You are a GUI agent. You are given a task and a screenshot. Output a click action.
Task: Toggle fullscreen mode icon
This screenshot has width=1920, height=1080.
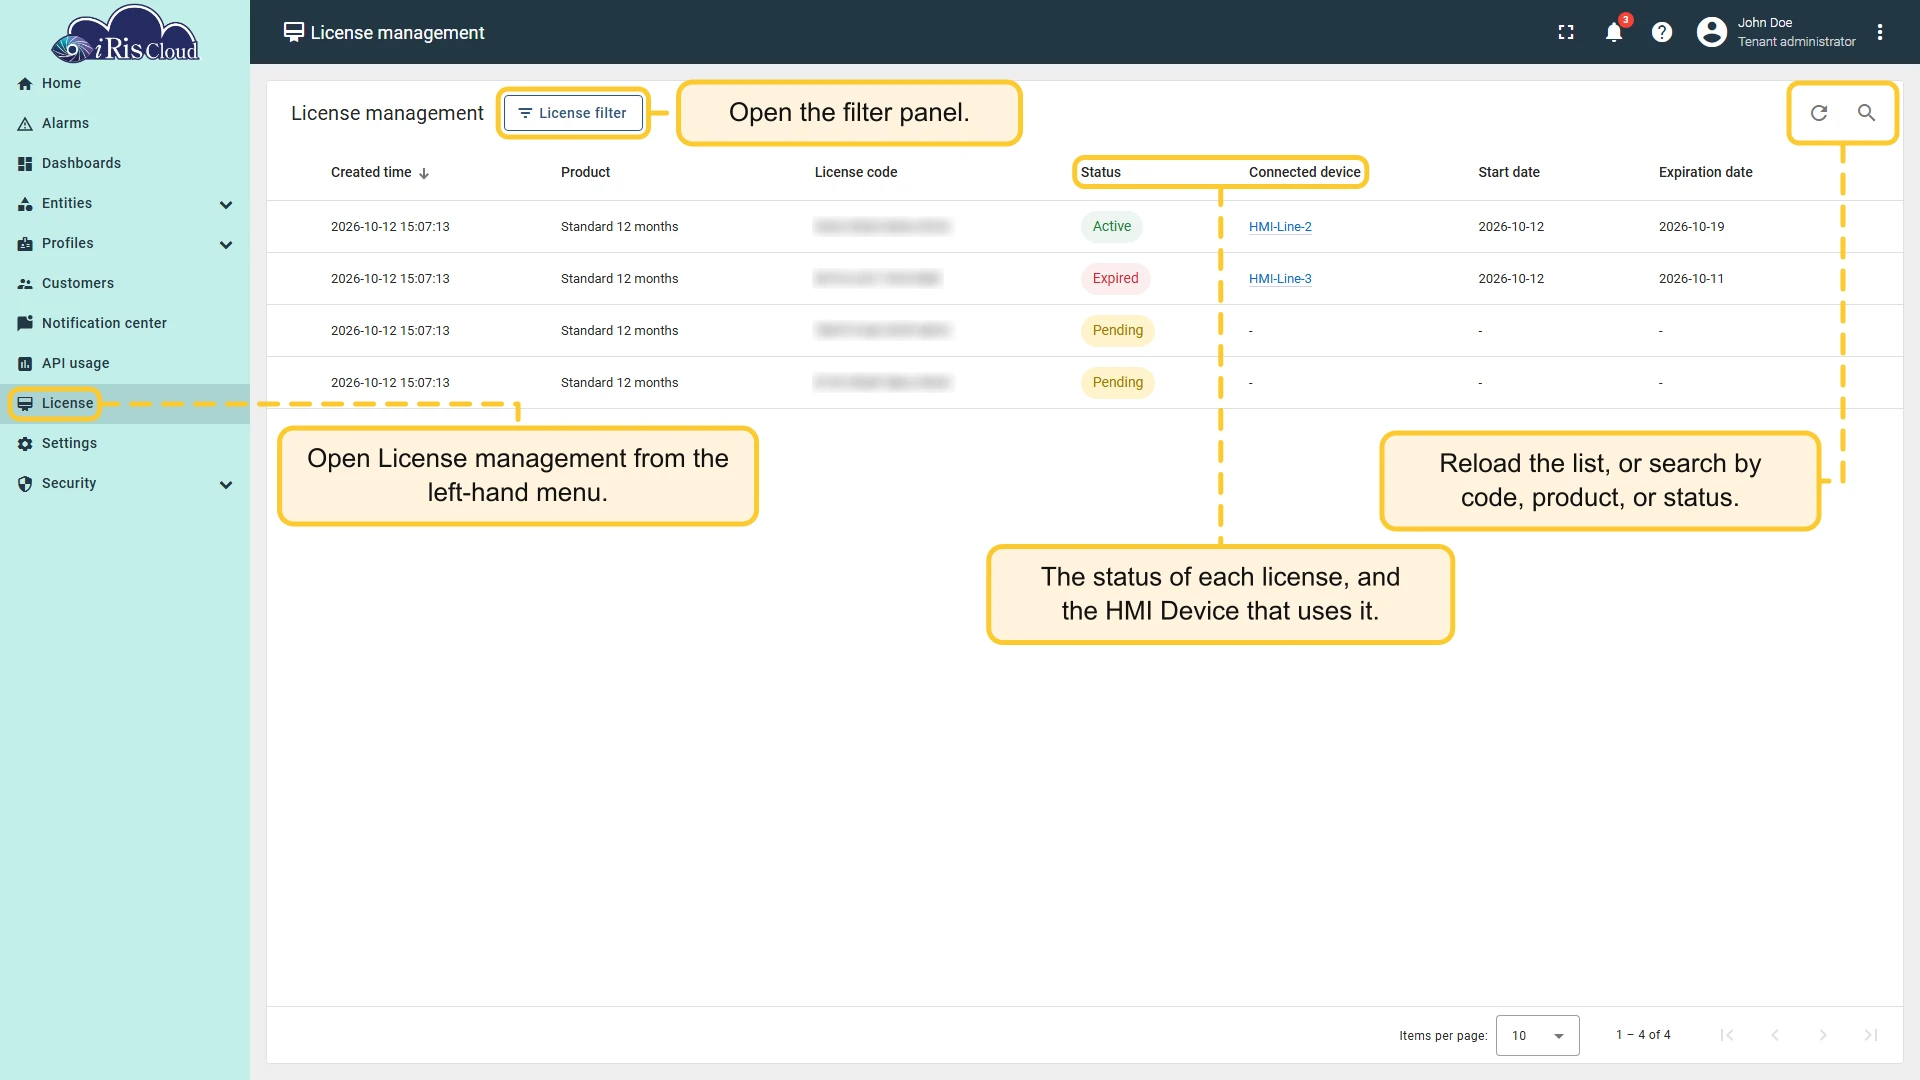[1566, 32]
